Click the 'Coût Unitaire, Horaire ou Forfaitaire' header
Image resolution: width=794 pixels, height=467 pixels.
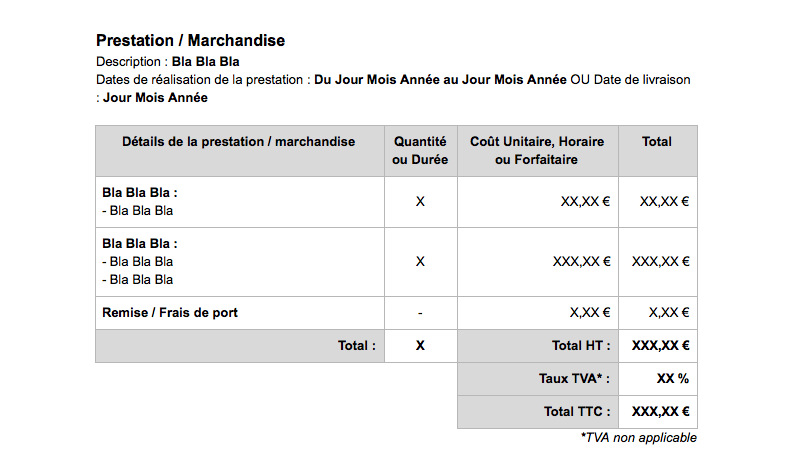(537, 151)
